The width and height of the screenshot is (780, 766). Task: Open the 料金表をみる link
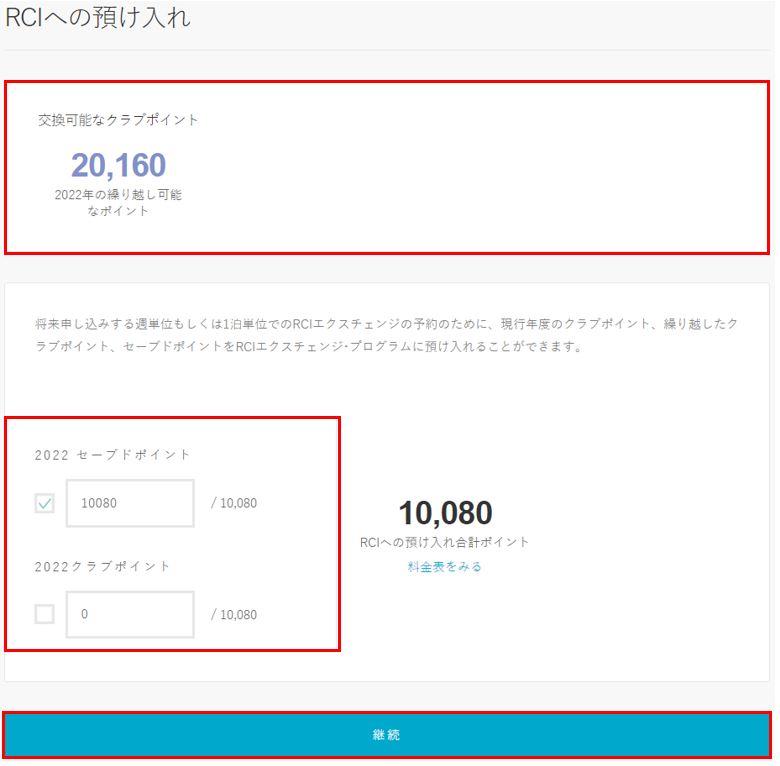(444, 567)
